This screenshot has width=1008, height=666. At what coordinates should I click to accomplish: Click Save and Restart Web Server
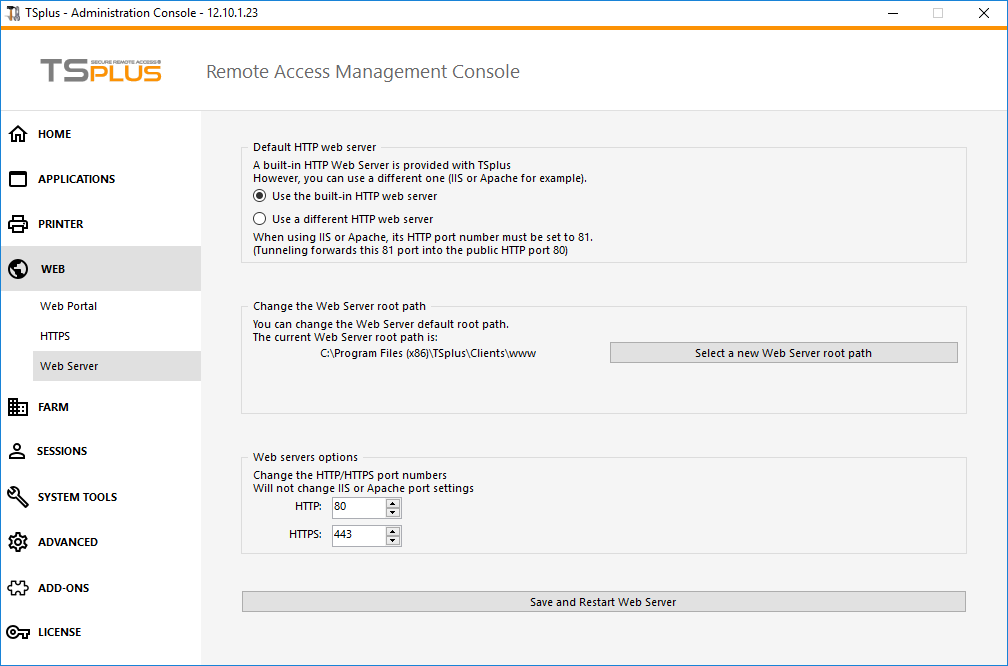tap(604, 602)
